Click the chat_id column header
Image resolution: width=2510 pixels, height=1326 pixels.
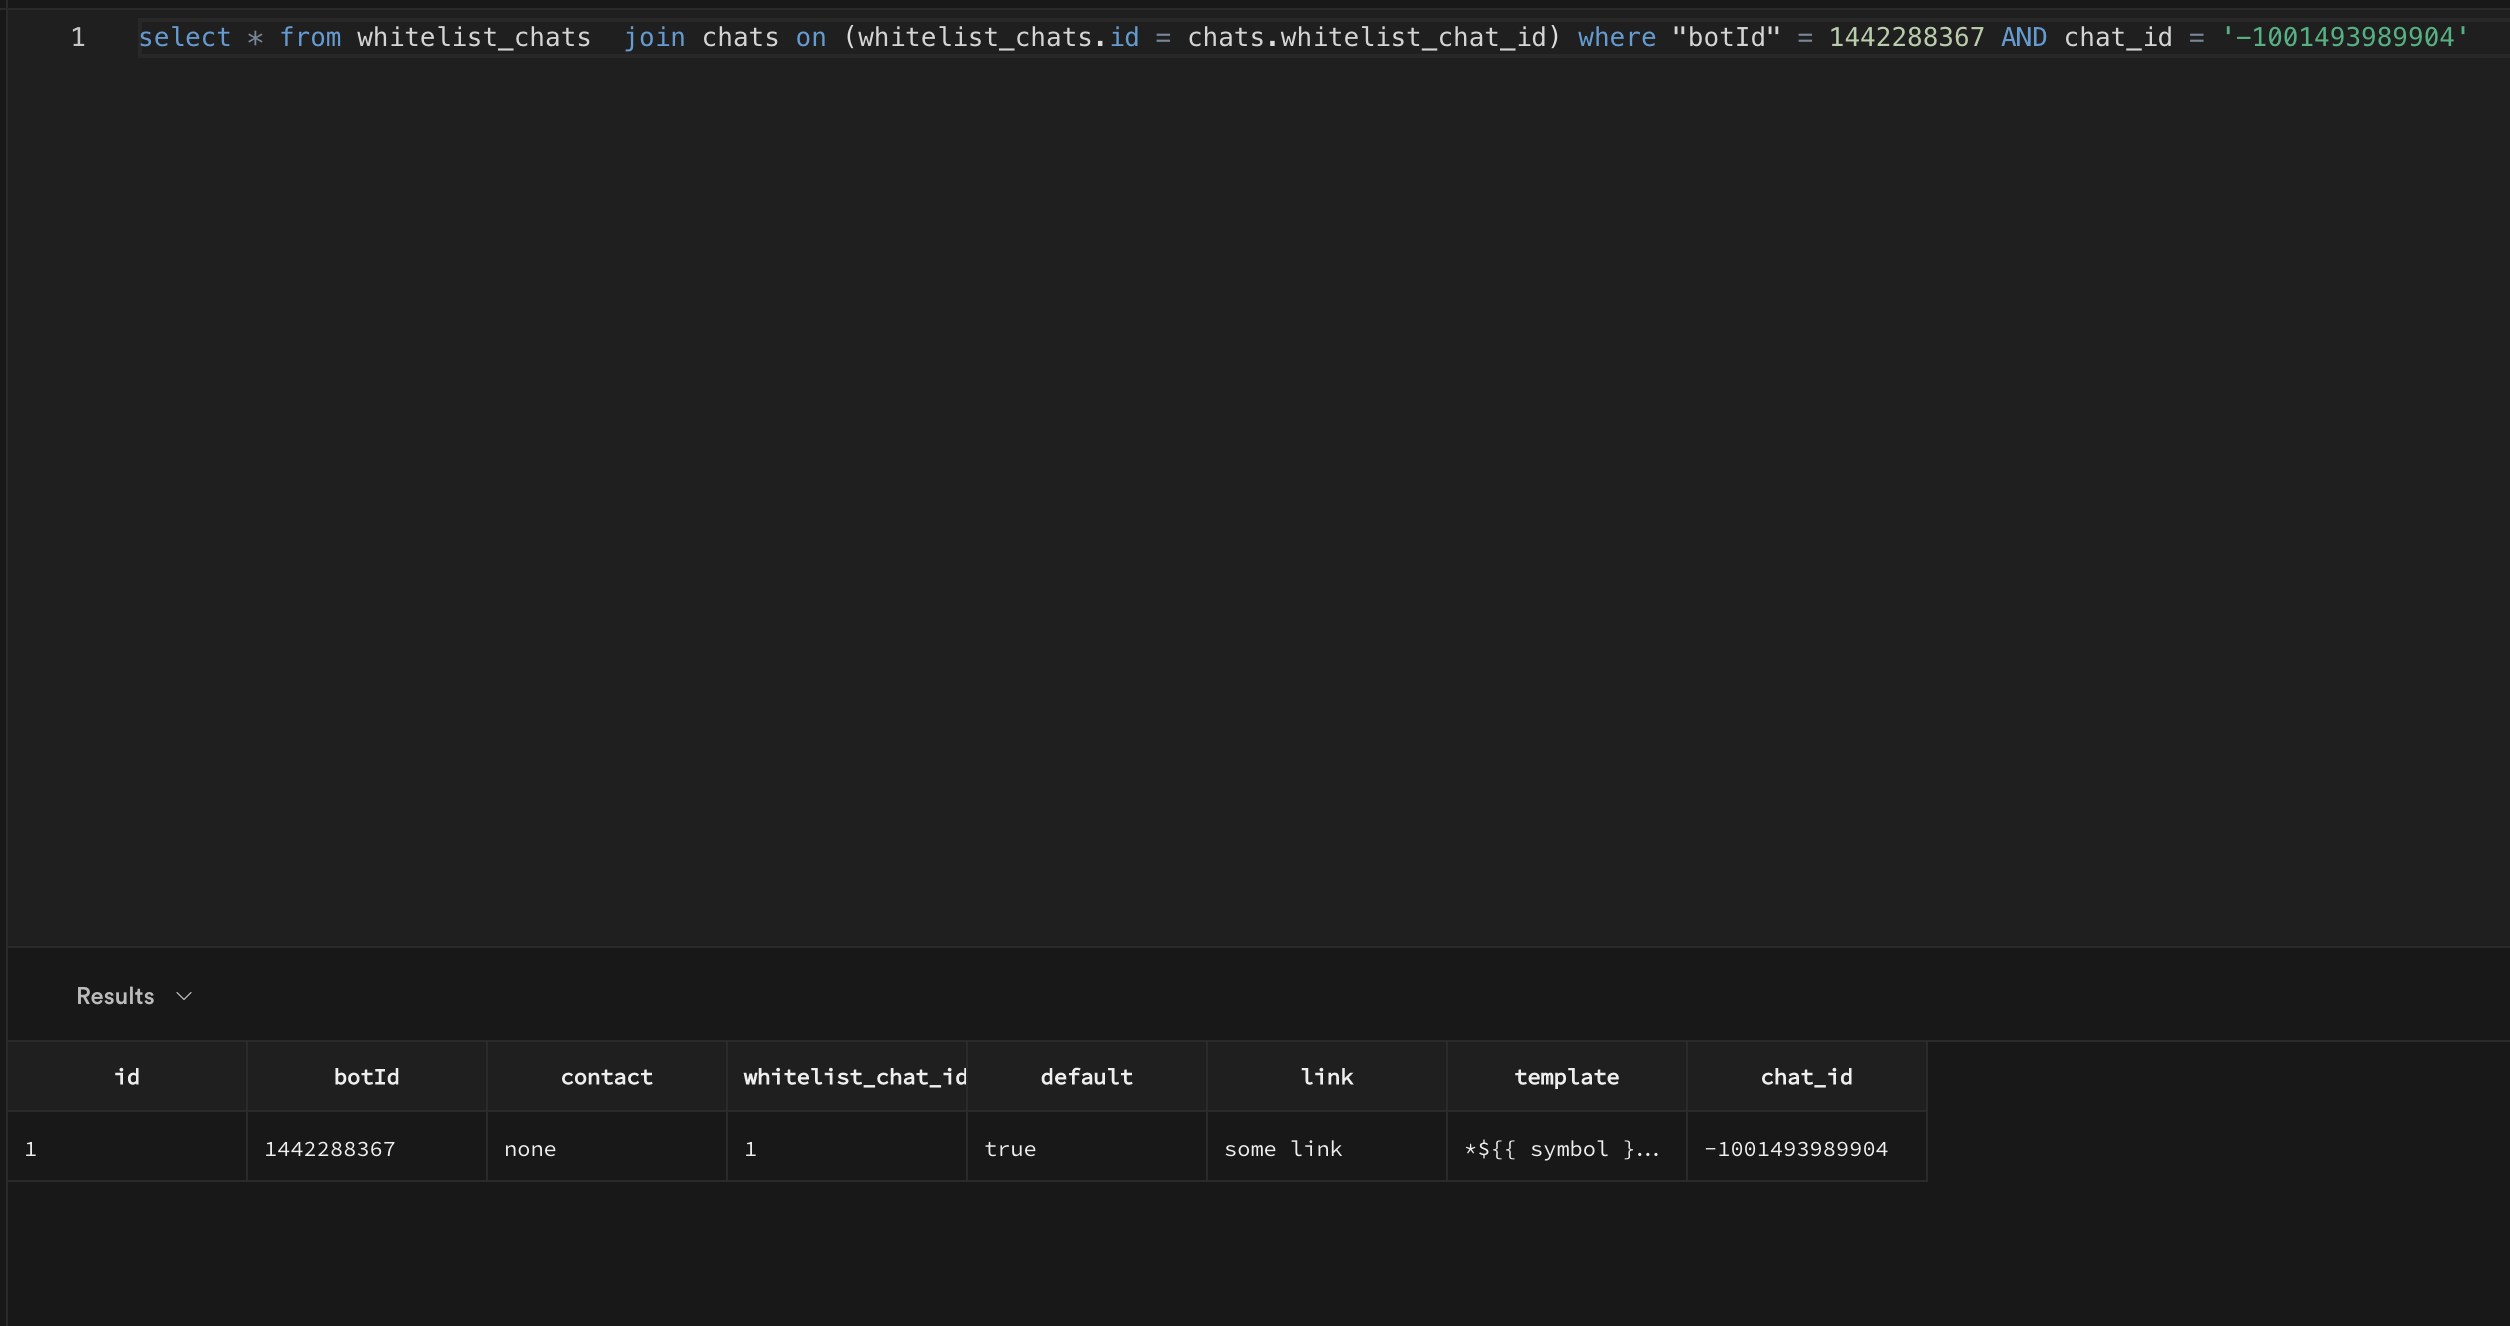click(1807, 1077)
